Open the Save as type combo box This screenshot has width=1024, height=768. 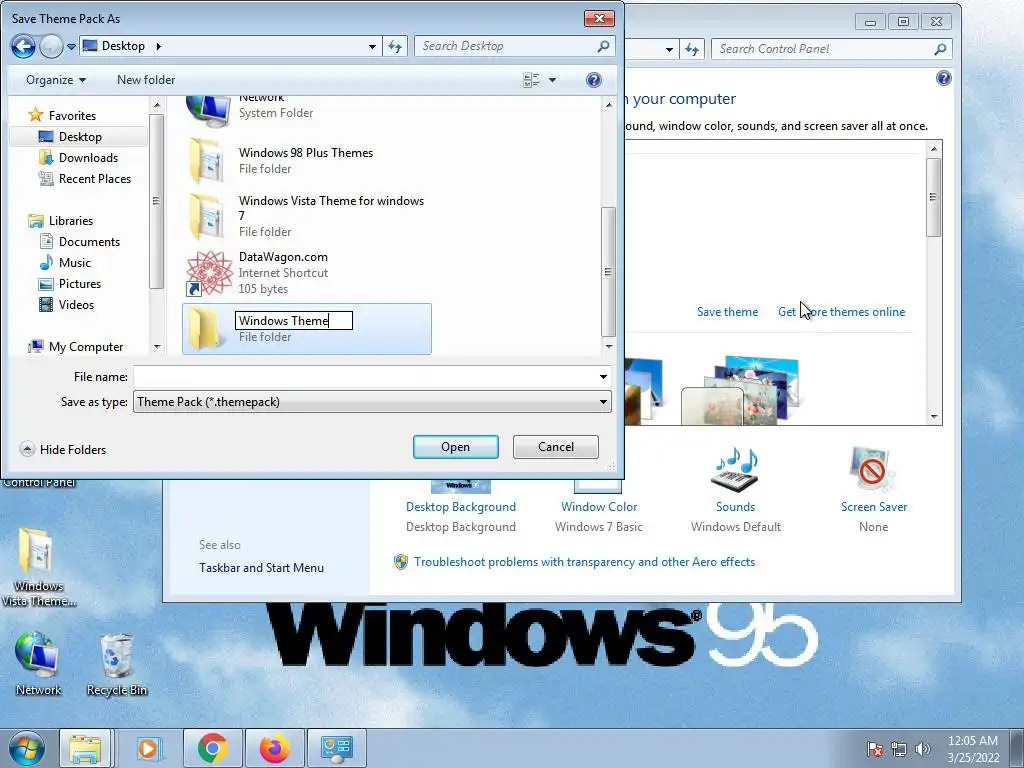pos(372,402)
